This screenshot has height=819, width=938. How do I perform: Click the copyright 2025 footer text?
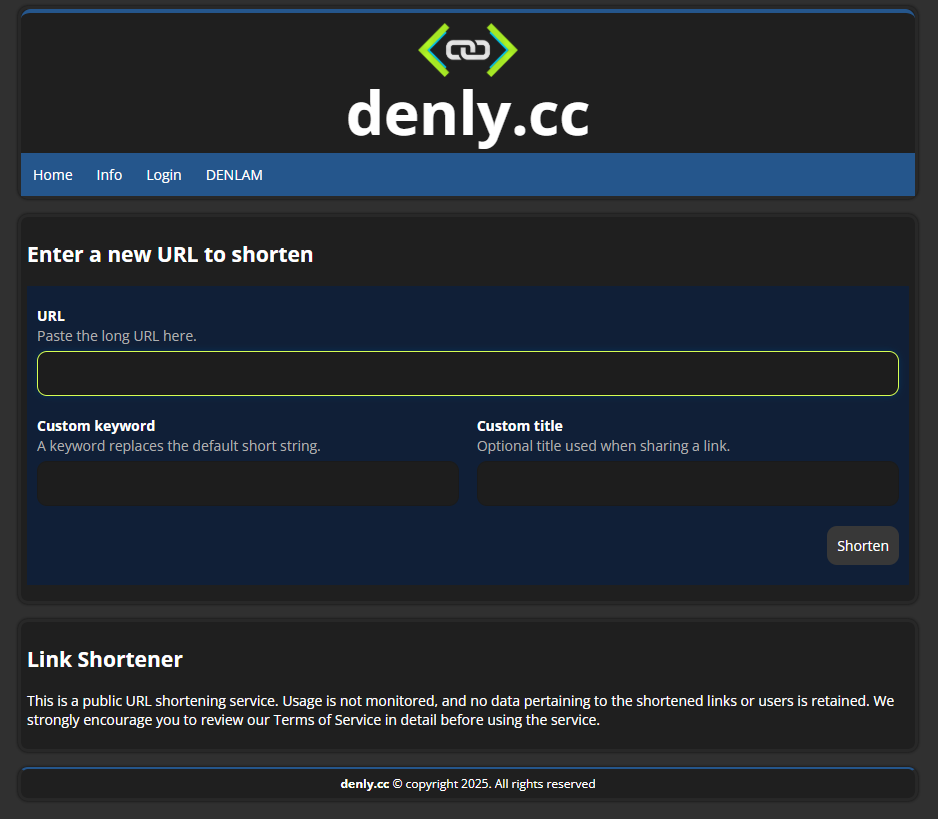point(497,783)
